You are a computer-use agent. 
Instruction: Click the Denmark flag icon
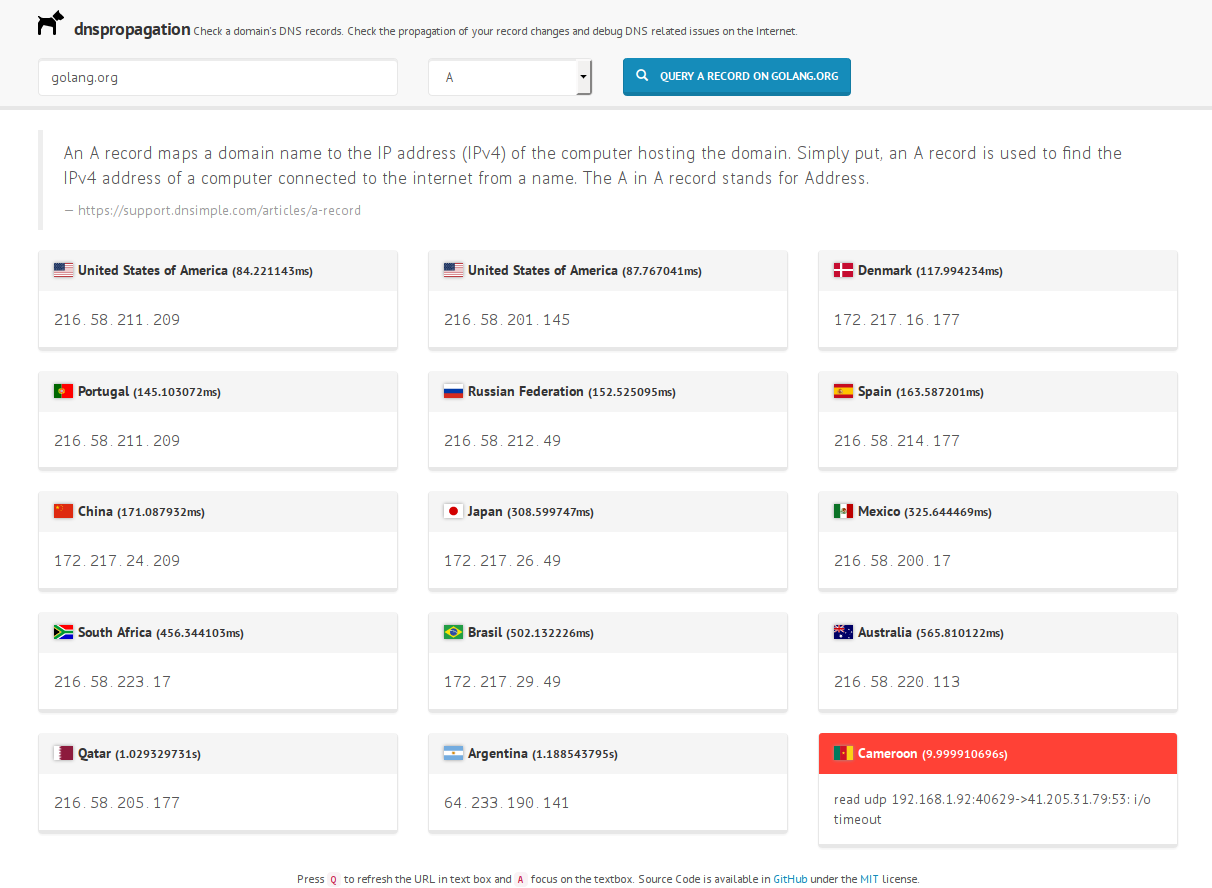(x=843, y=270)
